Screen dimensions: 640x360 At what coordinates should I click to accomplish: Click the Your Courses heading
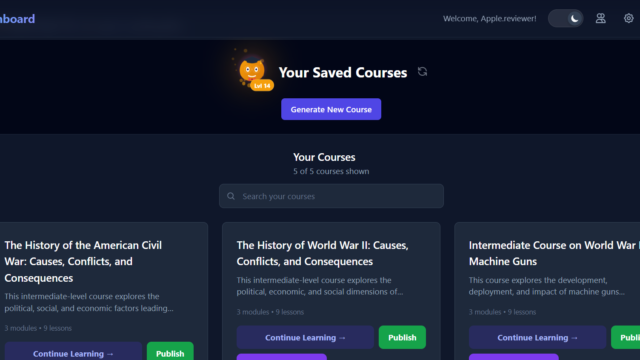[x=324, y=157]
